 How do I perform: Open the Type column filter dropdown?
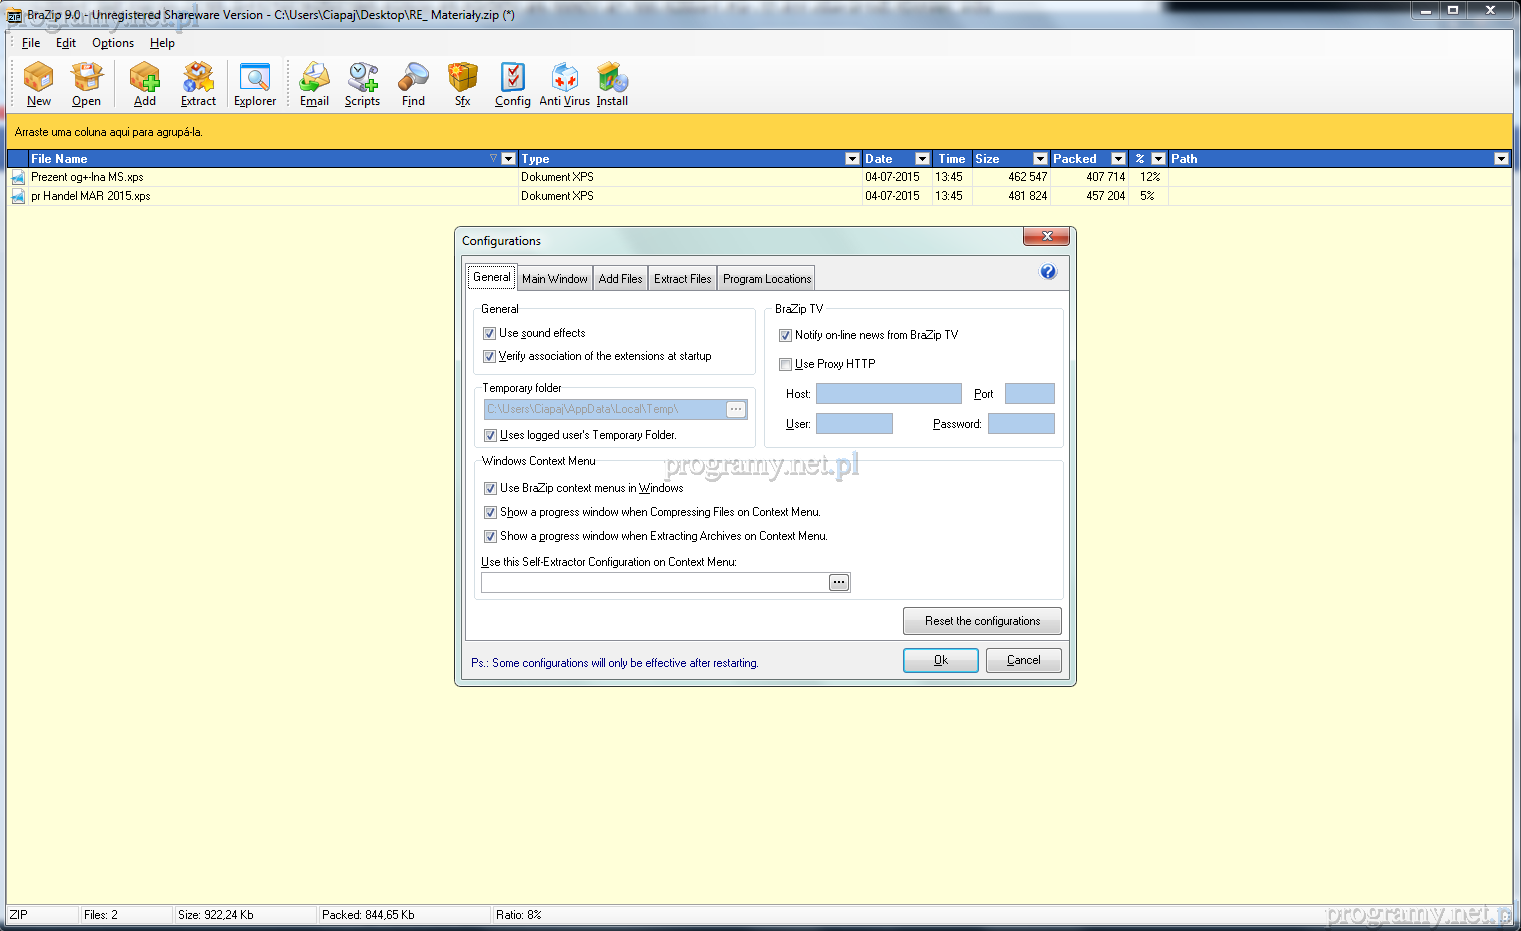point(852,159)
